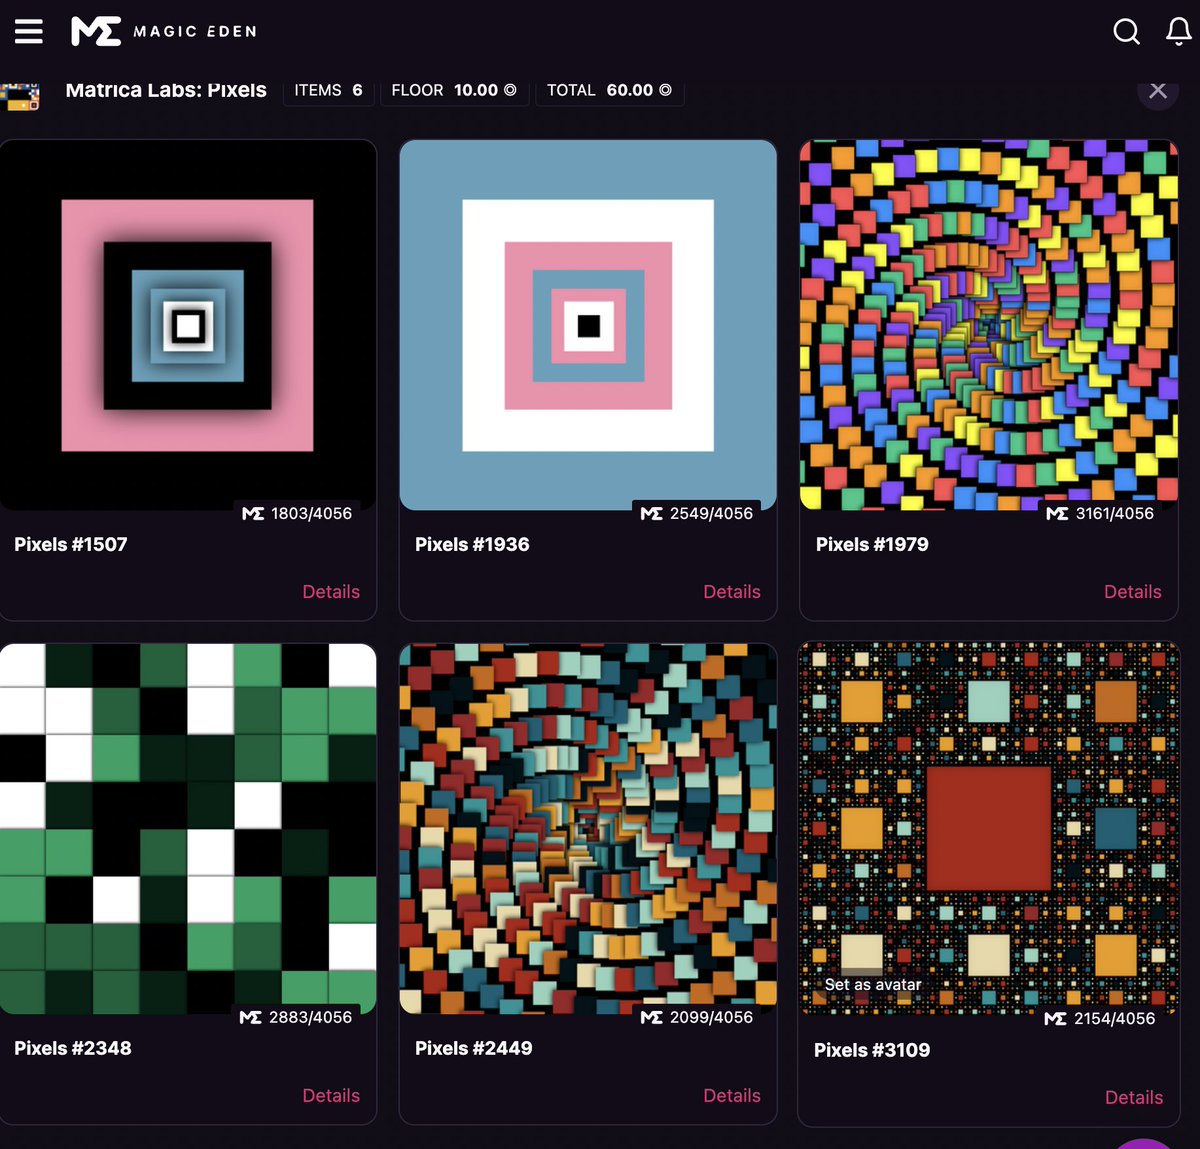
Task: Click the FLOOR 10.00 stat badge
Action: click(454, 91)
